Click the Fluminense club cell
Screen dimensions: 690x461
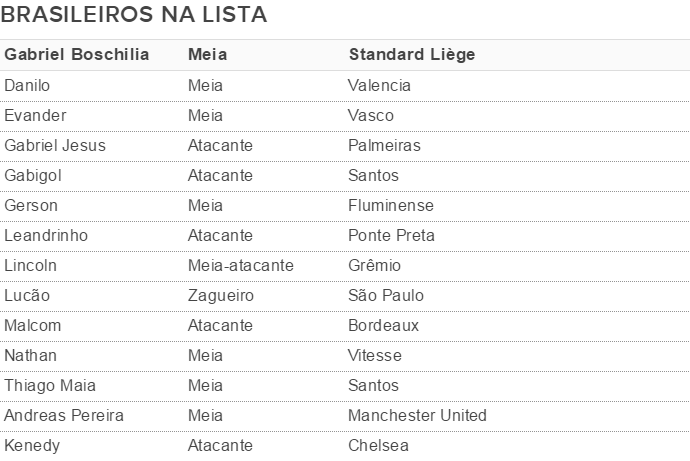tap(391, 205)
